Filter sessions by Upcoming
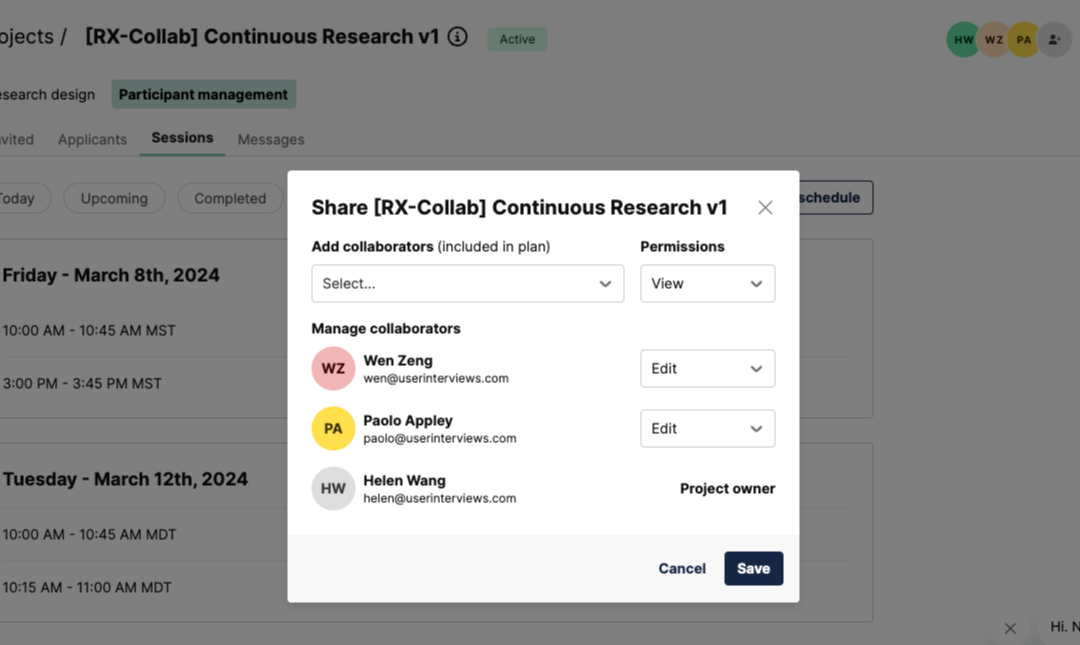The width and height of the screenshot is (1080, 645). (114, 198)
